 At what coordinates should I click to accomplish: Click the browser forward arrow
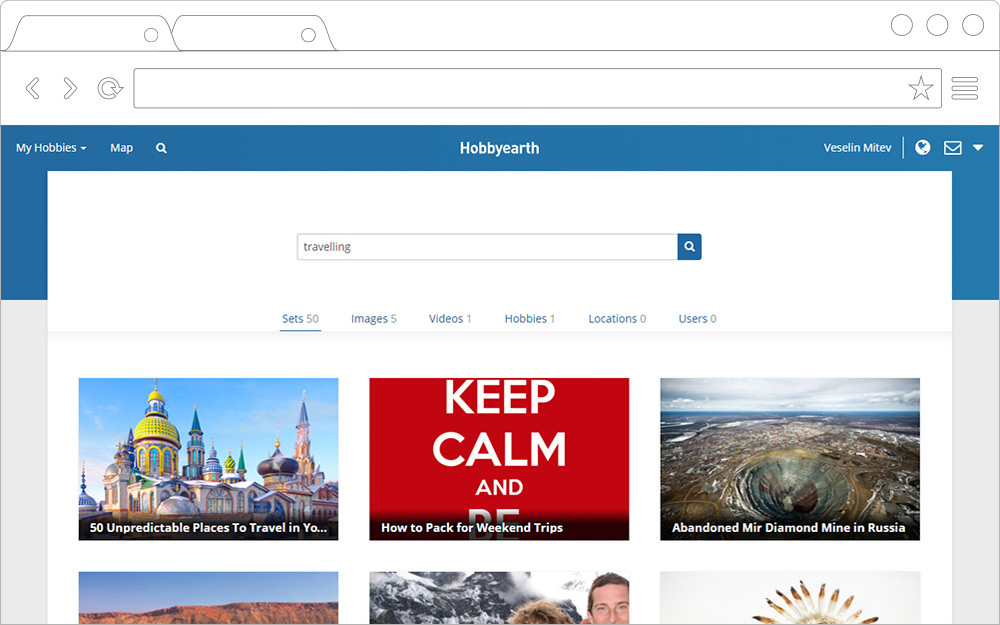pos(70,89)
